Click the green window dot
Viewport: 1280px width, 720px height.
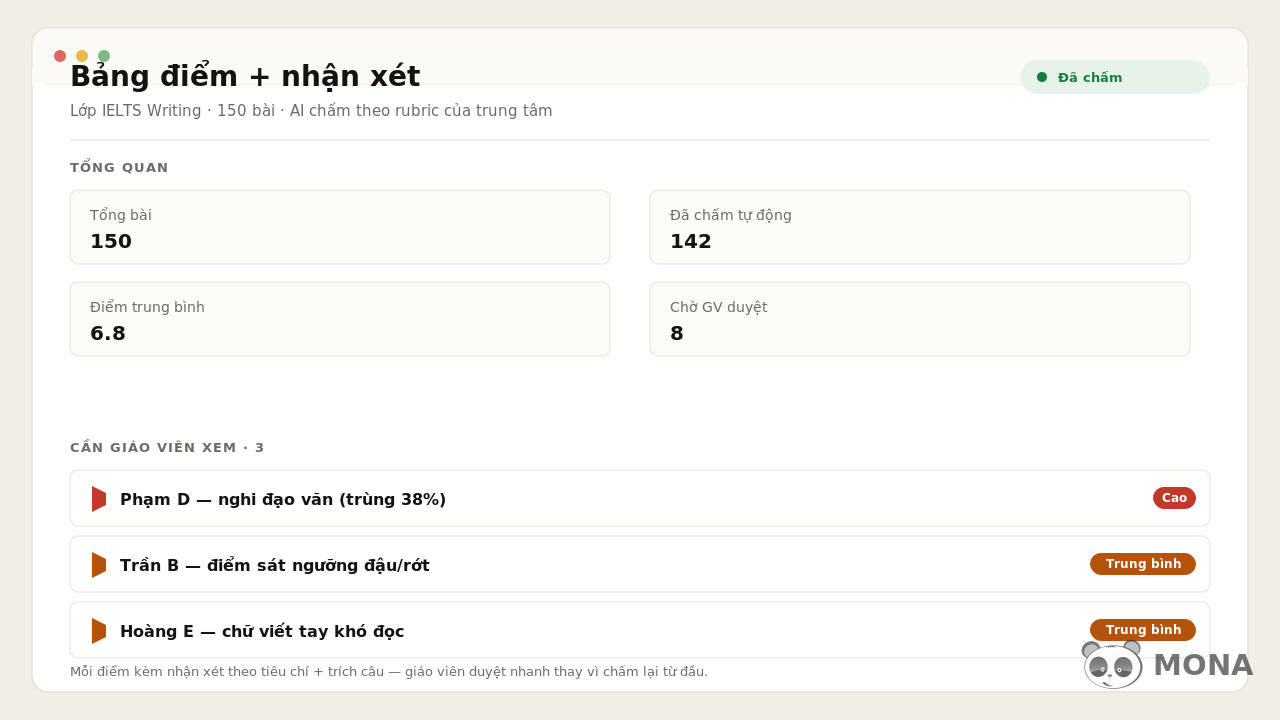104,56
